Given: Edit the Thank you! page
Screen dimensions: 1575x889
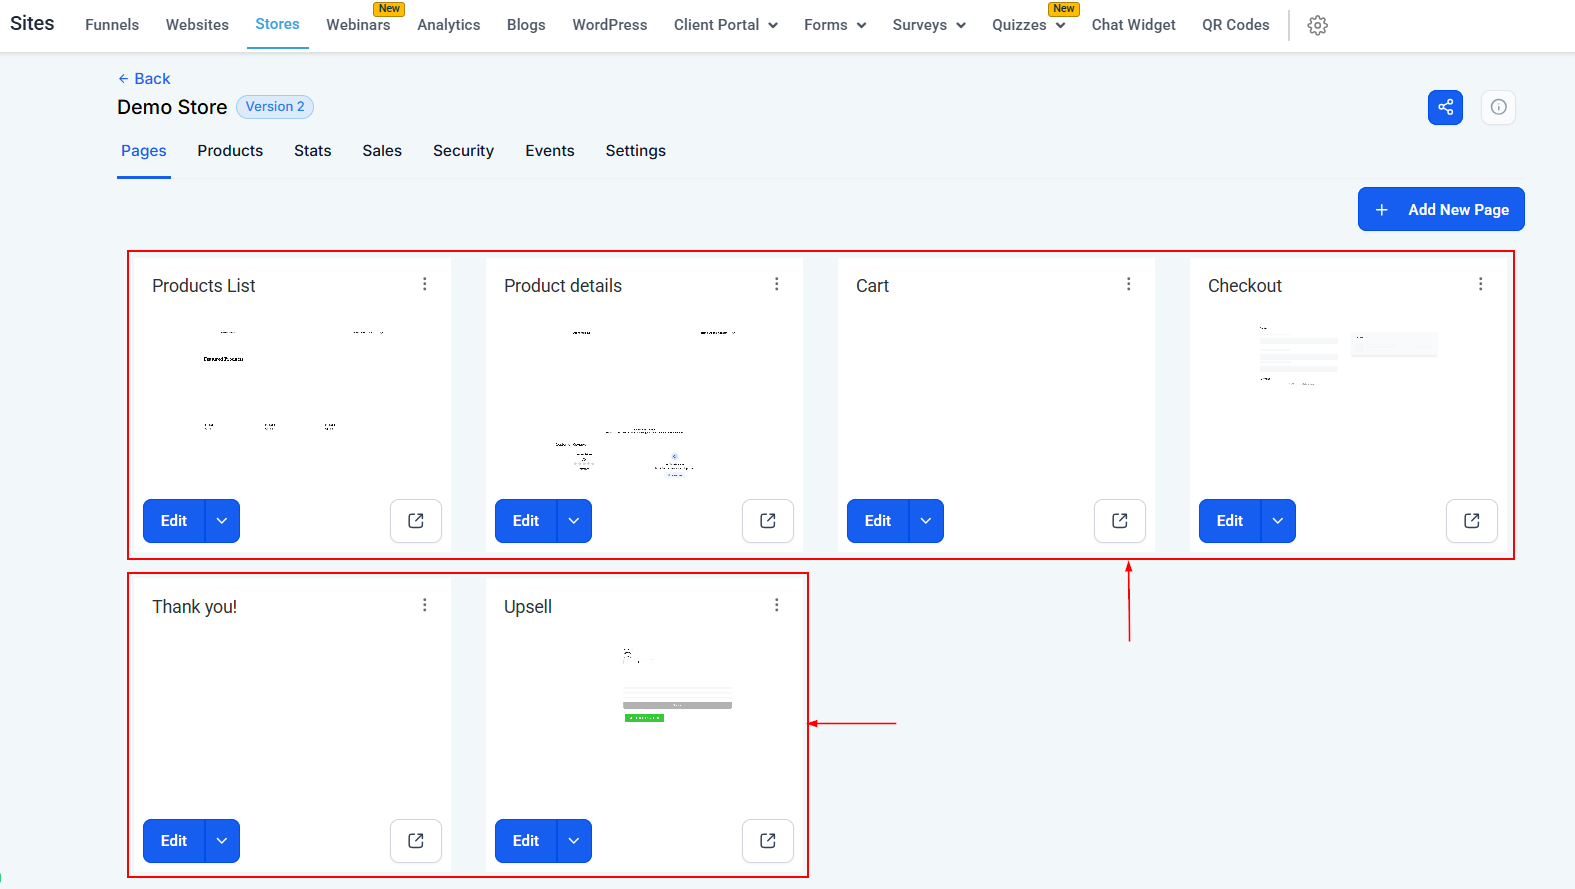Looking at the screenshot, I should [x=174, y=841].
